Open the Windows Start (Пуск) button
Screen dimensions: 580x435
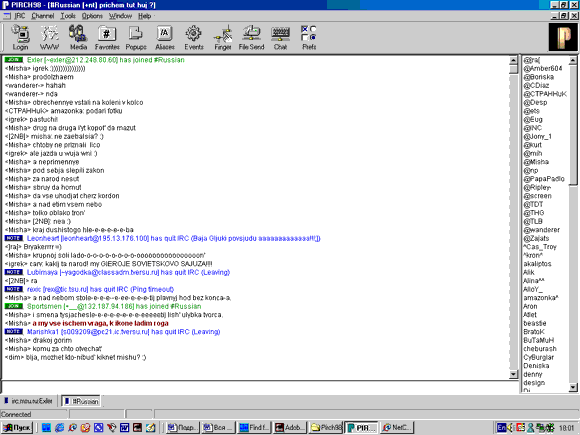pyautogui.click(x=17, y=428)
